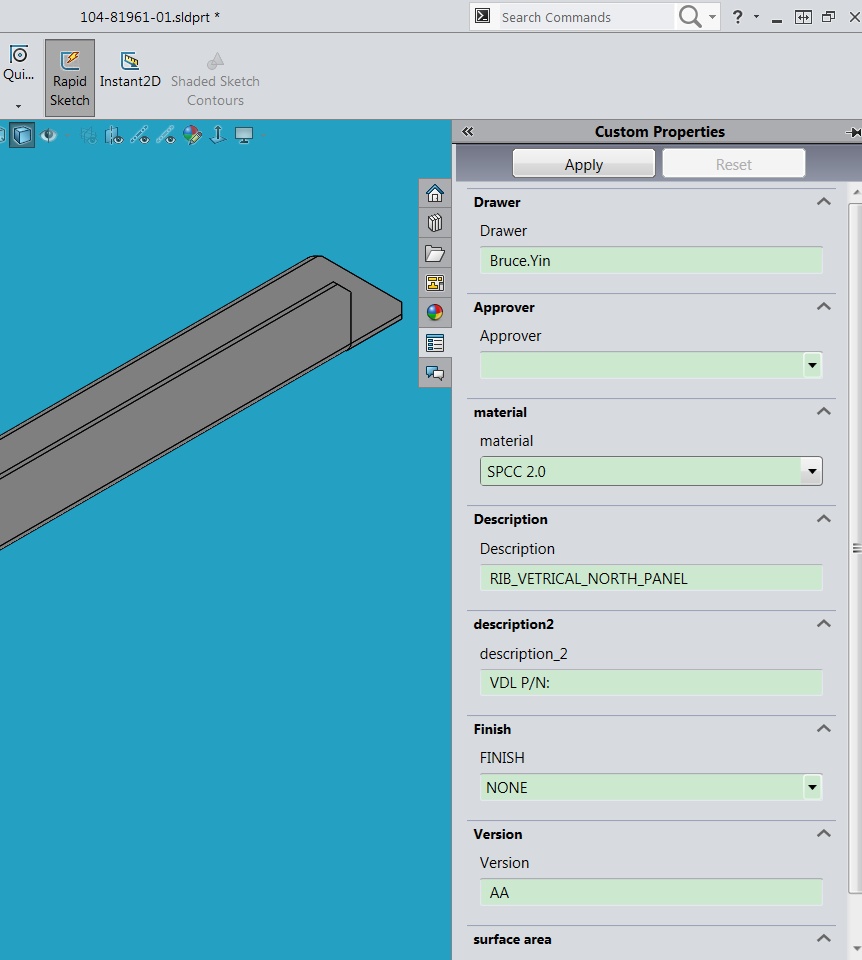Click the search magnifier icon
Screen dimensions: 862x960
[690, 17]
